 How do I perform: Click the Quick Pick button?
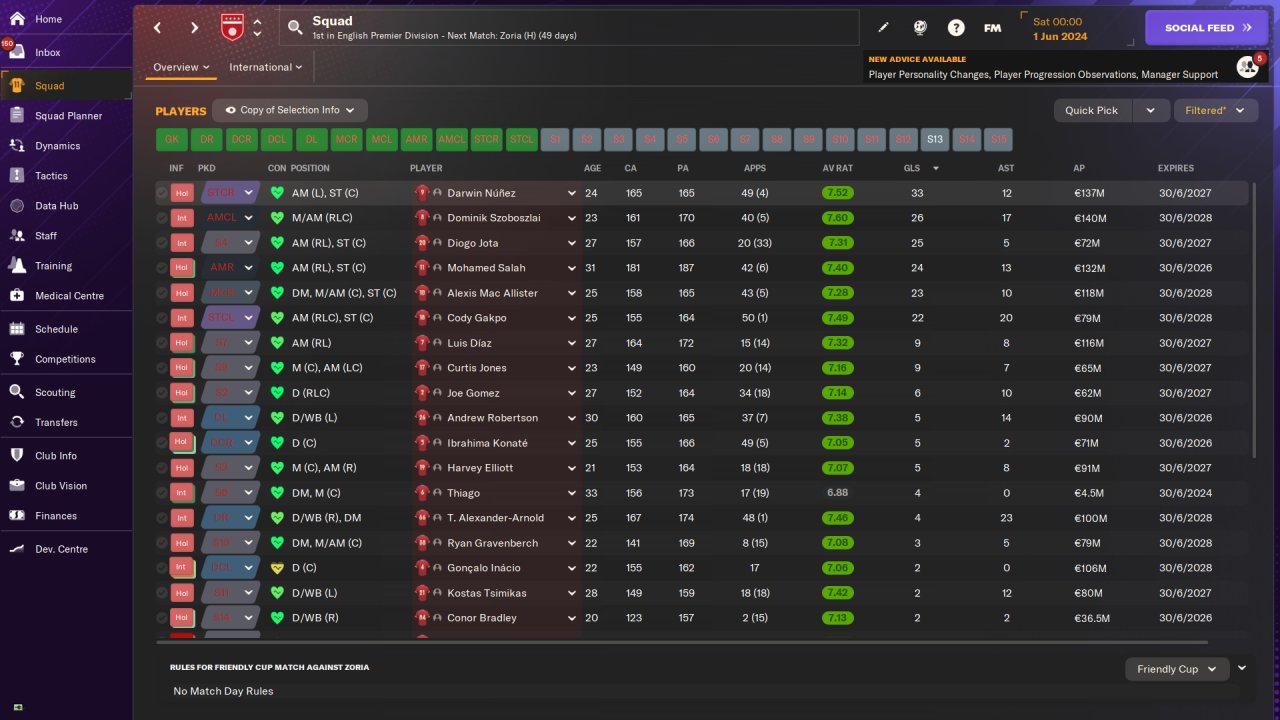coord(1092,110)
